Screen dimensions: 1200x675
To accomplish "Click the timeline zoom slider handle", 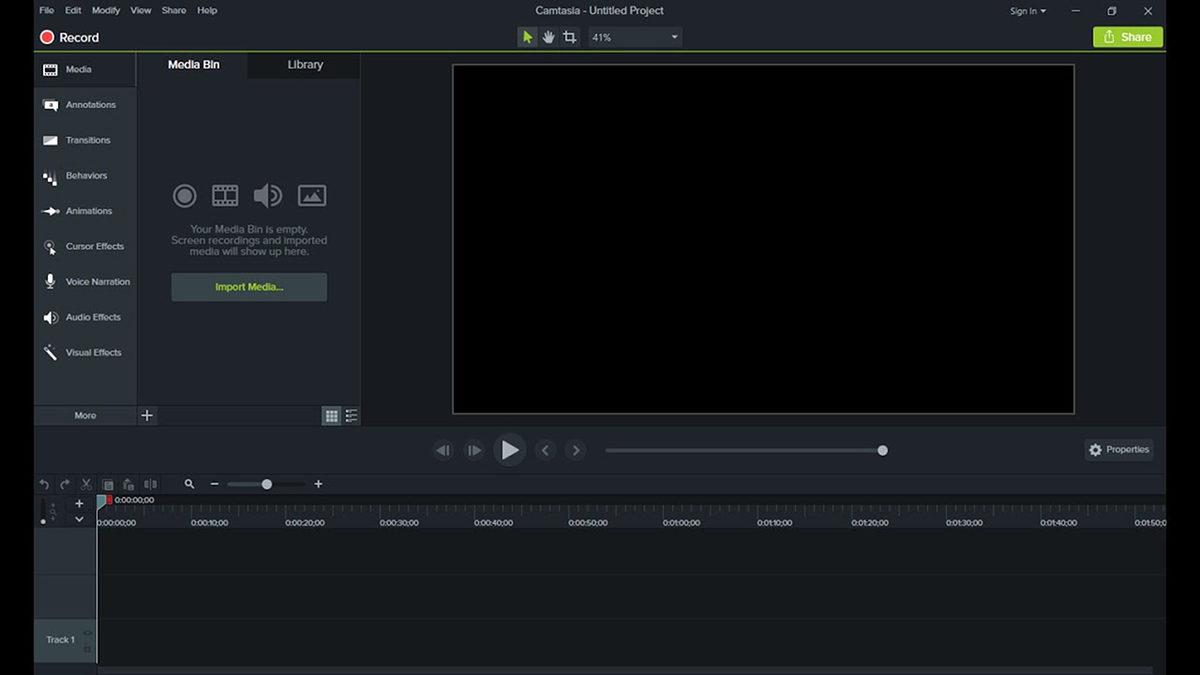I will [267, 484].
